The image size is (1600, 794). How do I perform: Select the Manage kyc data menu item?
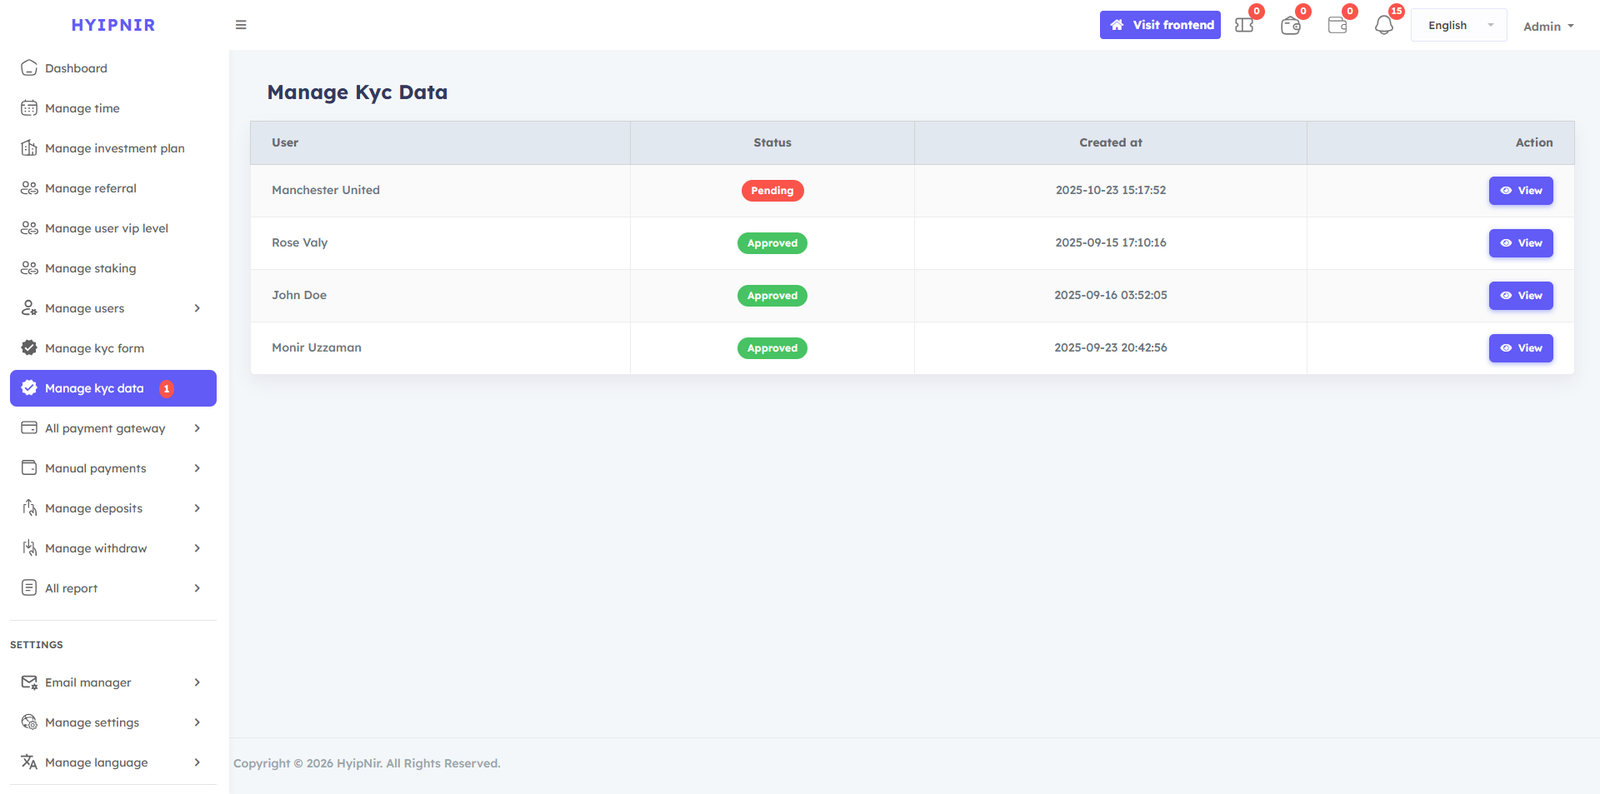[x=113, y=388]
